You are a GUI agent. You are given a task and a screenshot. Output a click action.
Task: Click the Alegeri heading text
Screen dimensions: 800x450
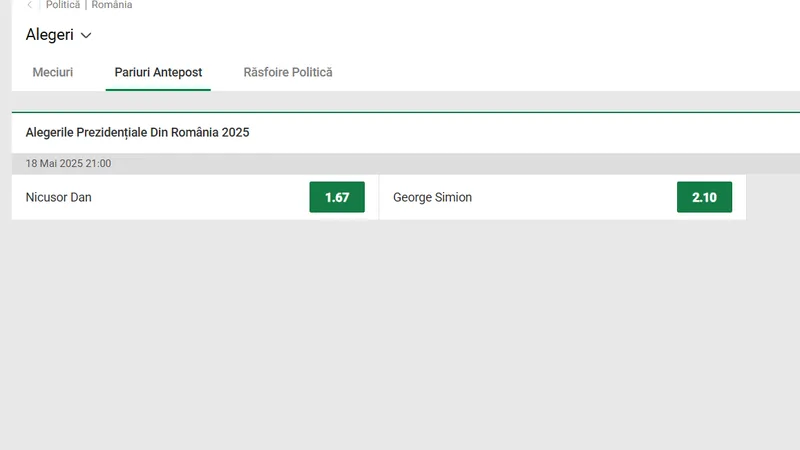49,35
